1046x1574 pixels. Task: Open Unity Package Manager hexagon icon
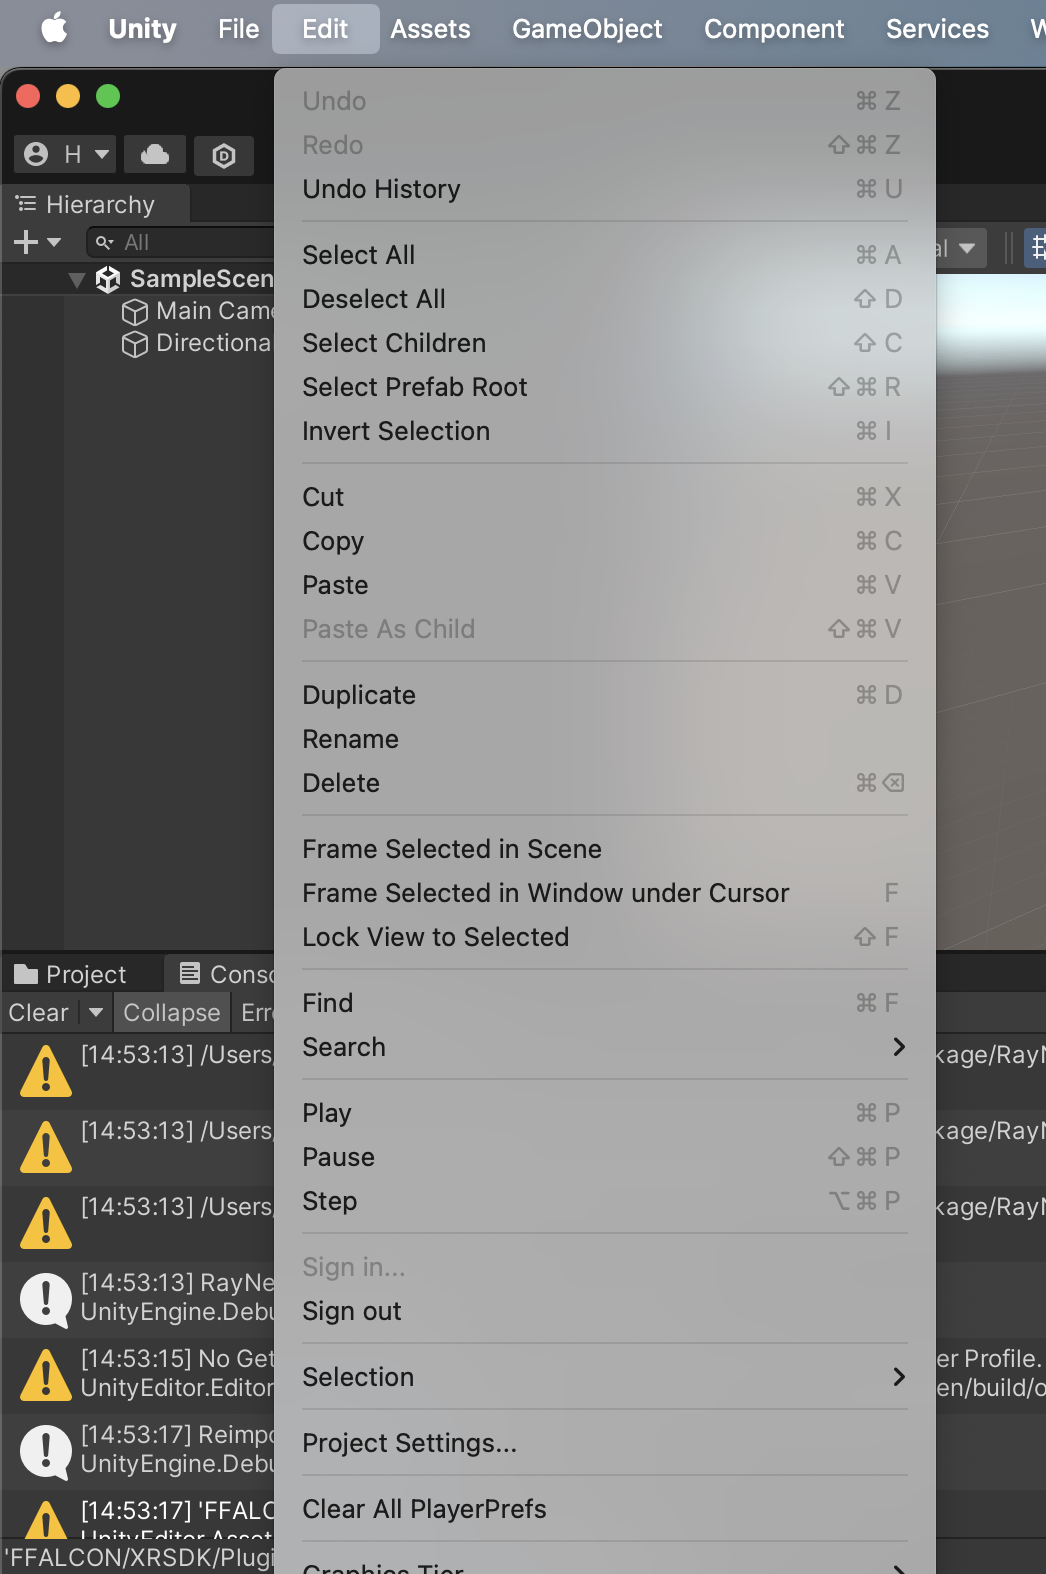(224, 156)
